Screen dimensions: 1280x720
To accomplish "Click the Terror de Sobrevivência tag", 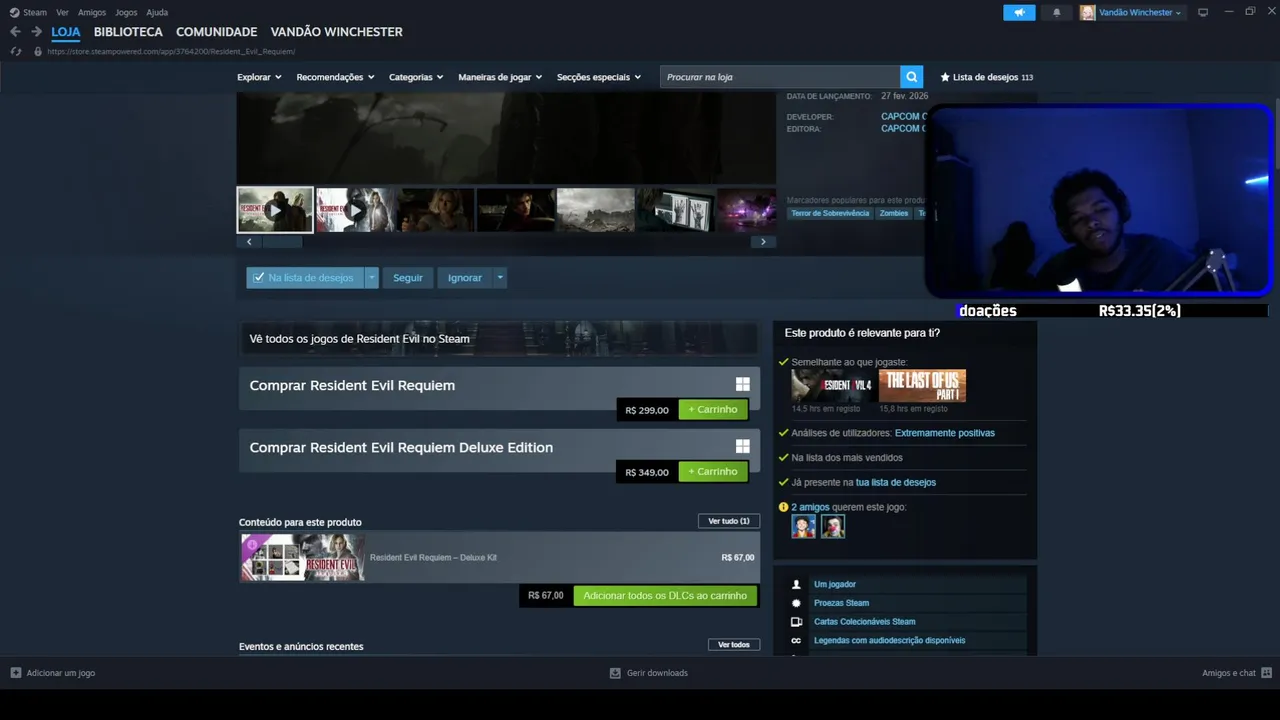I will pos(830,213).
